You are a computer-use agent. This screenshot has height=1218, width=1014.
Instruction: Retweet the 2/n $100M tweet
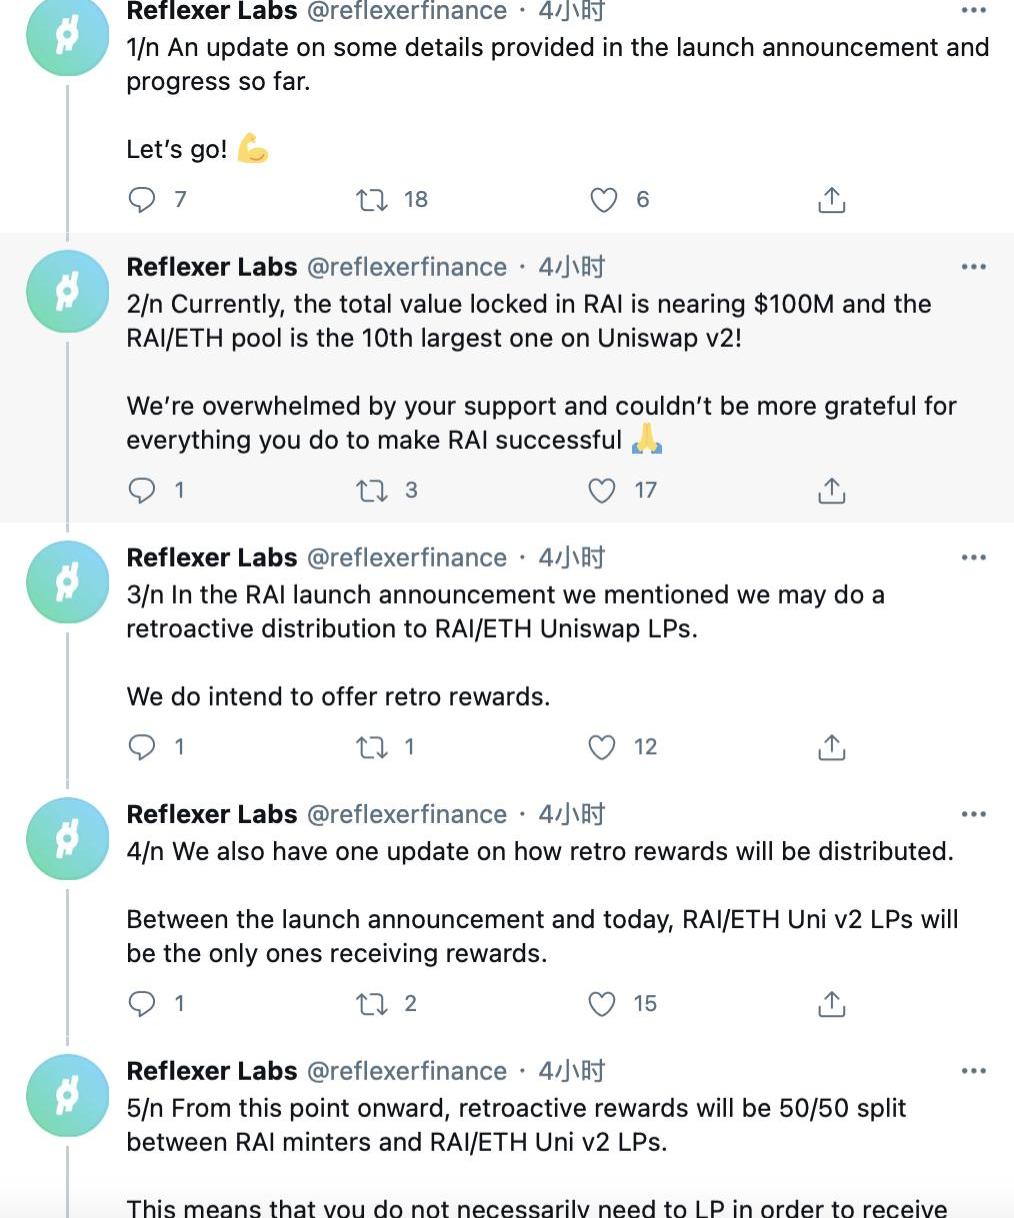pos(372,490)
